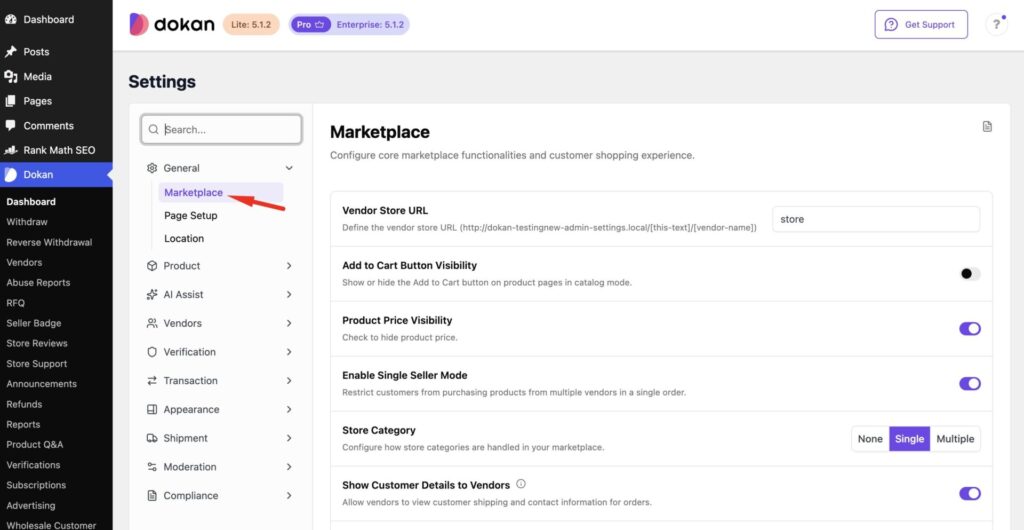Expand the Appearance section chevron
Image resolution: width=1024 pixels, height=530 pixels.
click(x=289, y=409)
